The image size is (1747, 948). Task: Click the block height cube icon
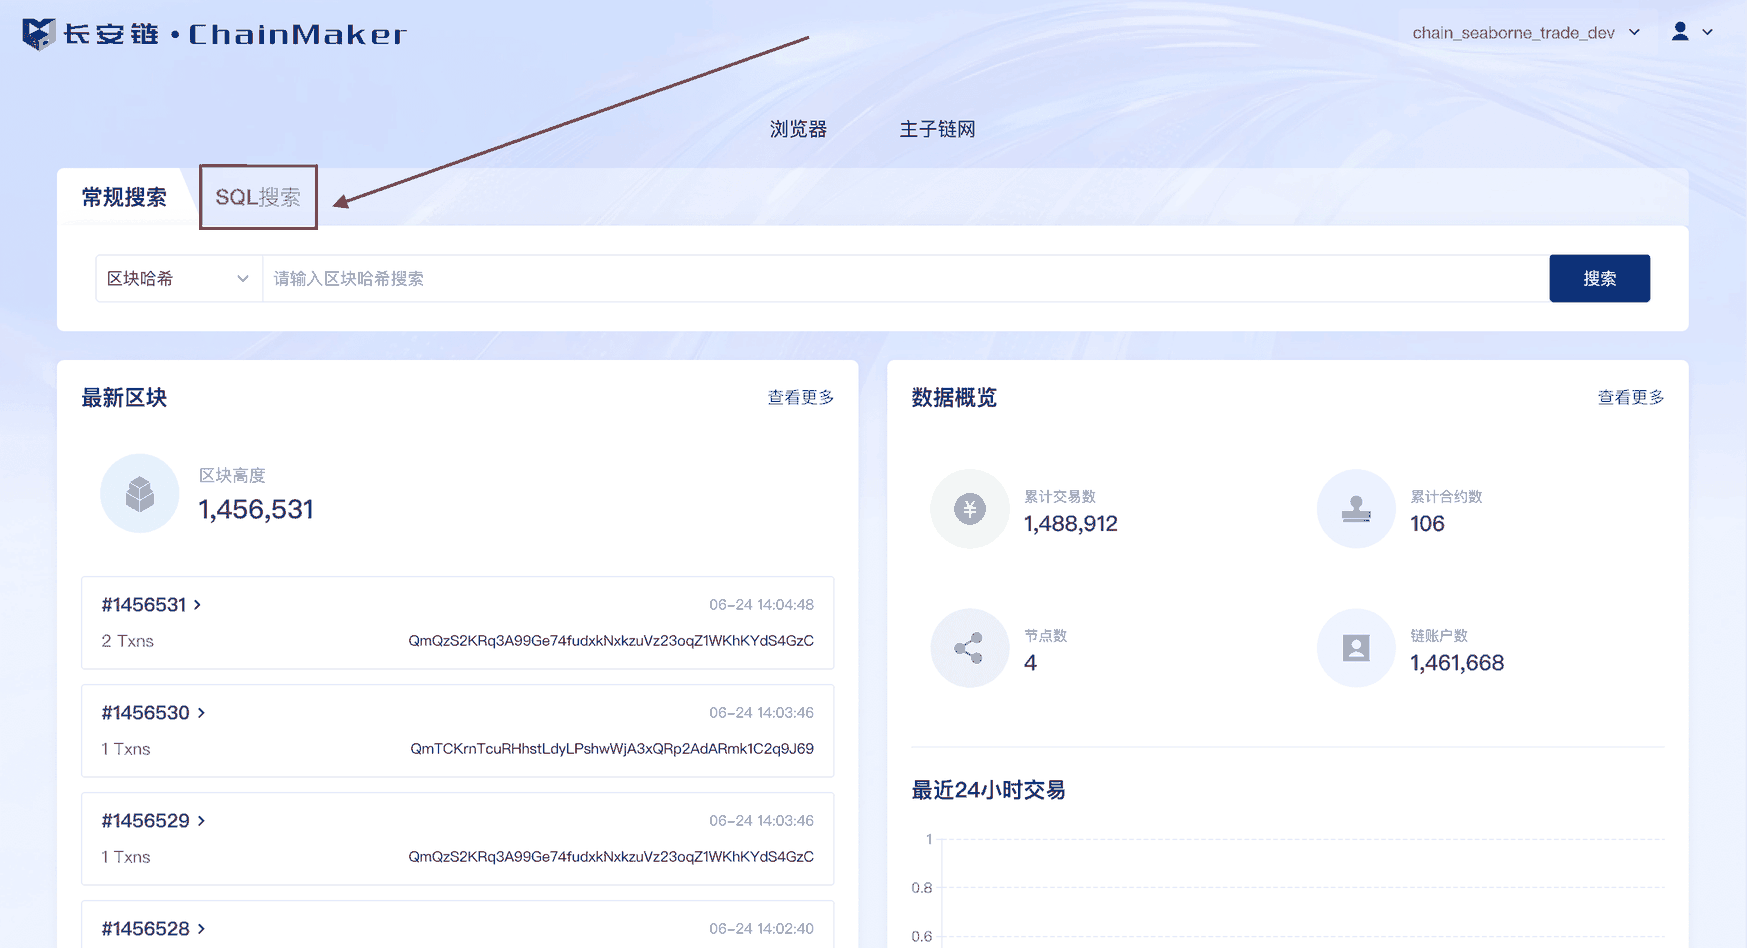(140, 493)
